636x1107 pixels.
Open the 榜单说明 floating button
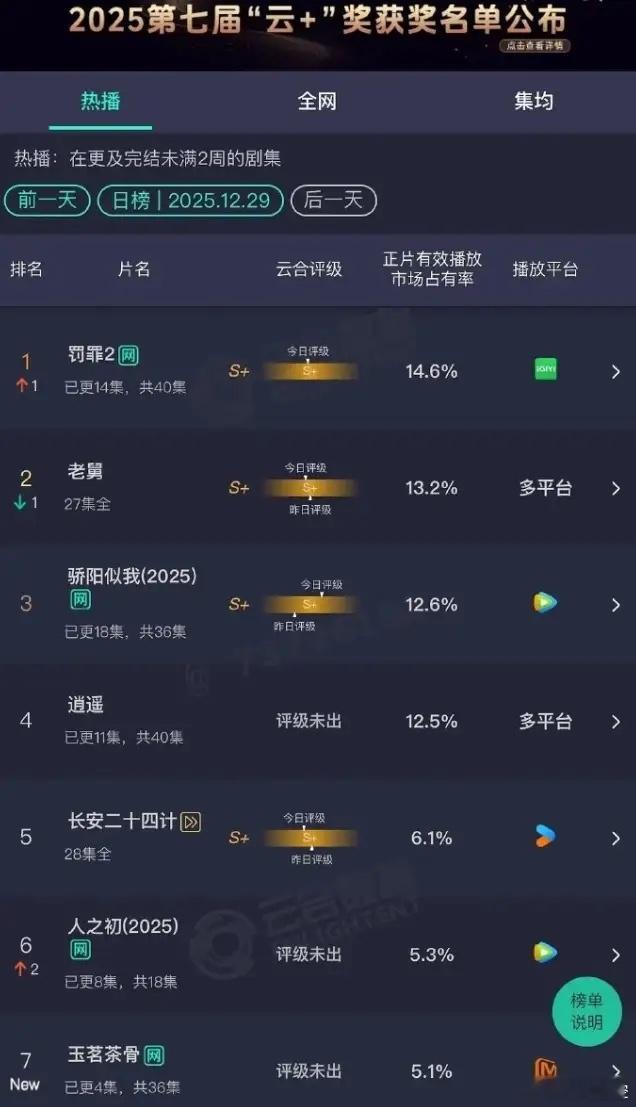click(587, 1012)
